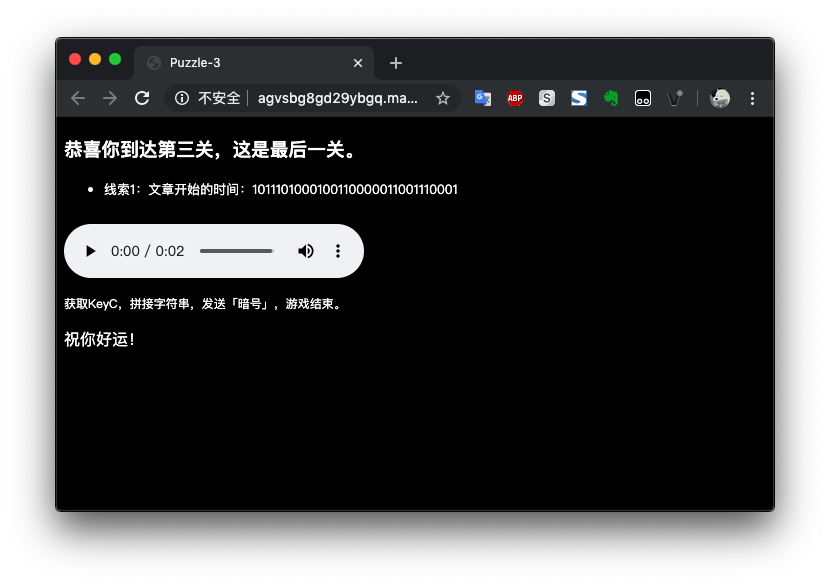Click the audio time display 0:00 / 0:02
Viewport: 830px width, 585px height.
[148, 251]
